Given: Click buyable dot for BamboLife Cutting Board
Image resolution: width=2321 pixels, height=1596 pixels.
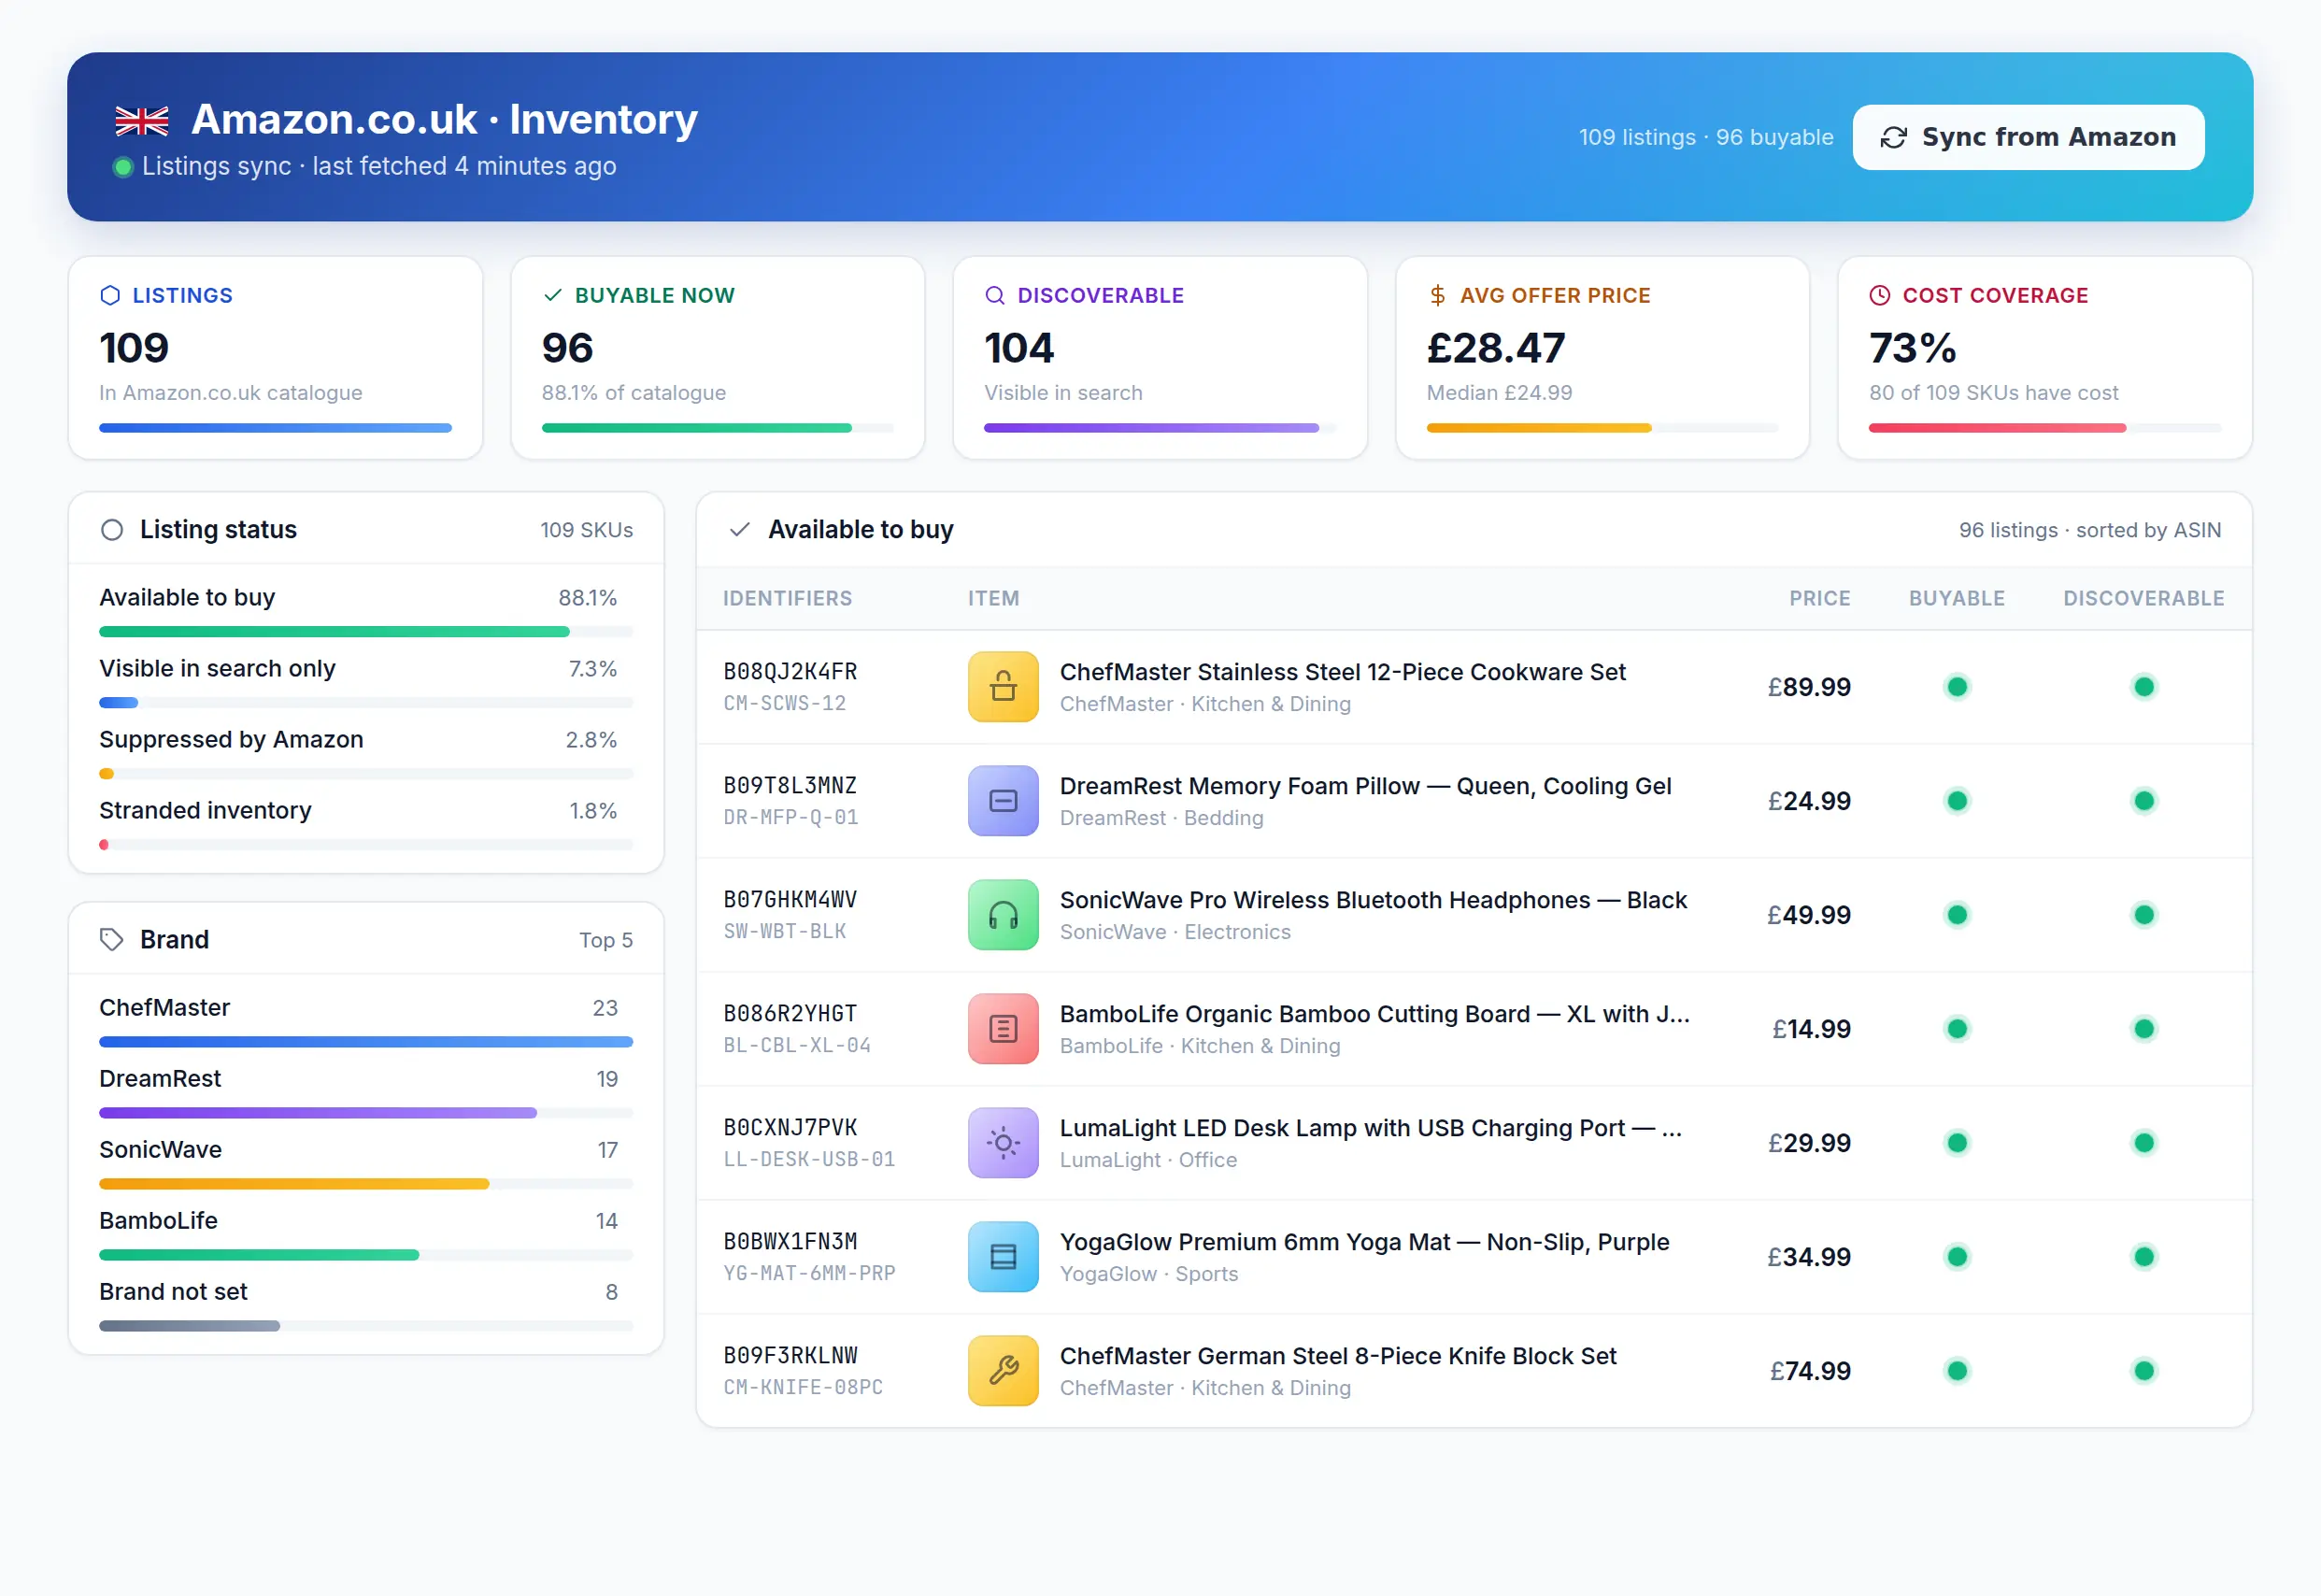Looking at the screenshot, I should 1957,1029.
